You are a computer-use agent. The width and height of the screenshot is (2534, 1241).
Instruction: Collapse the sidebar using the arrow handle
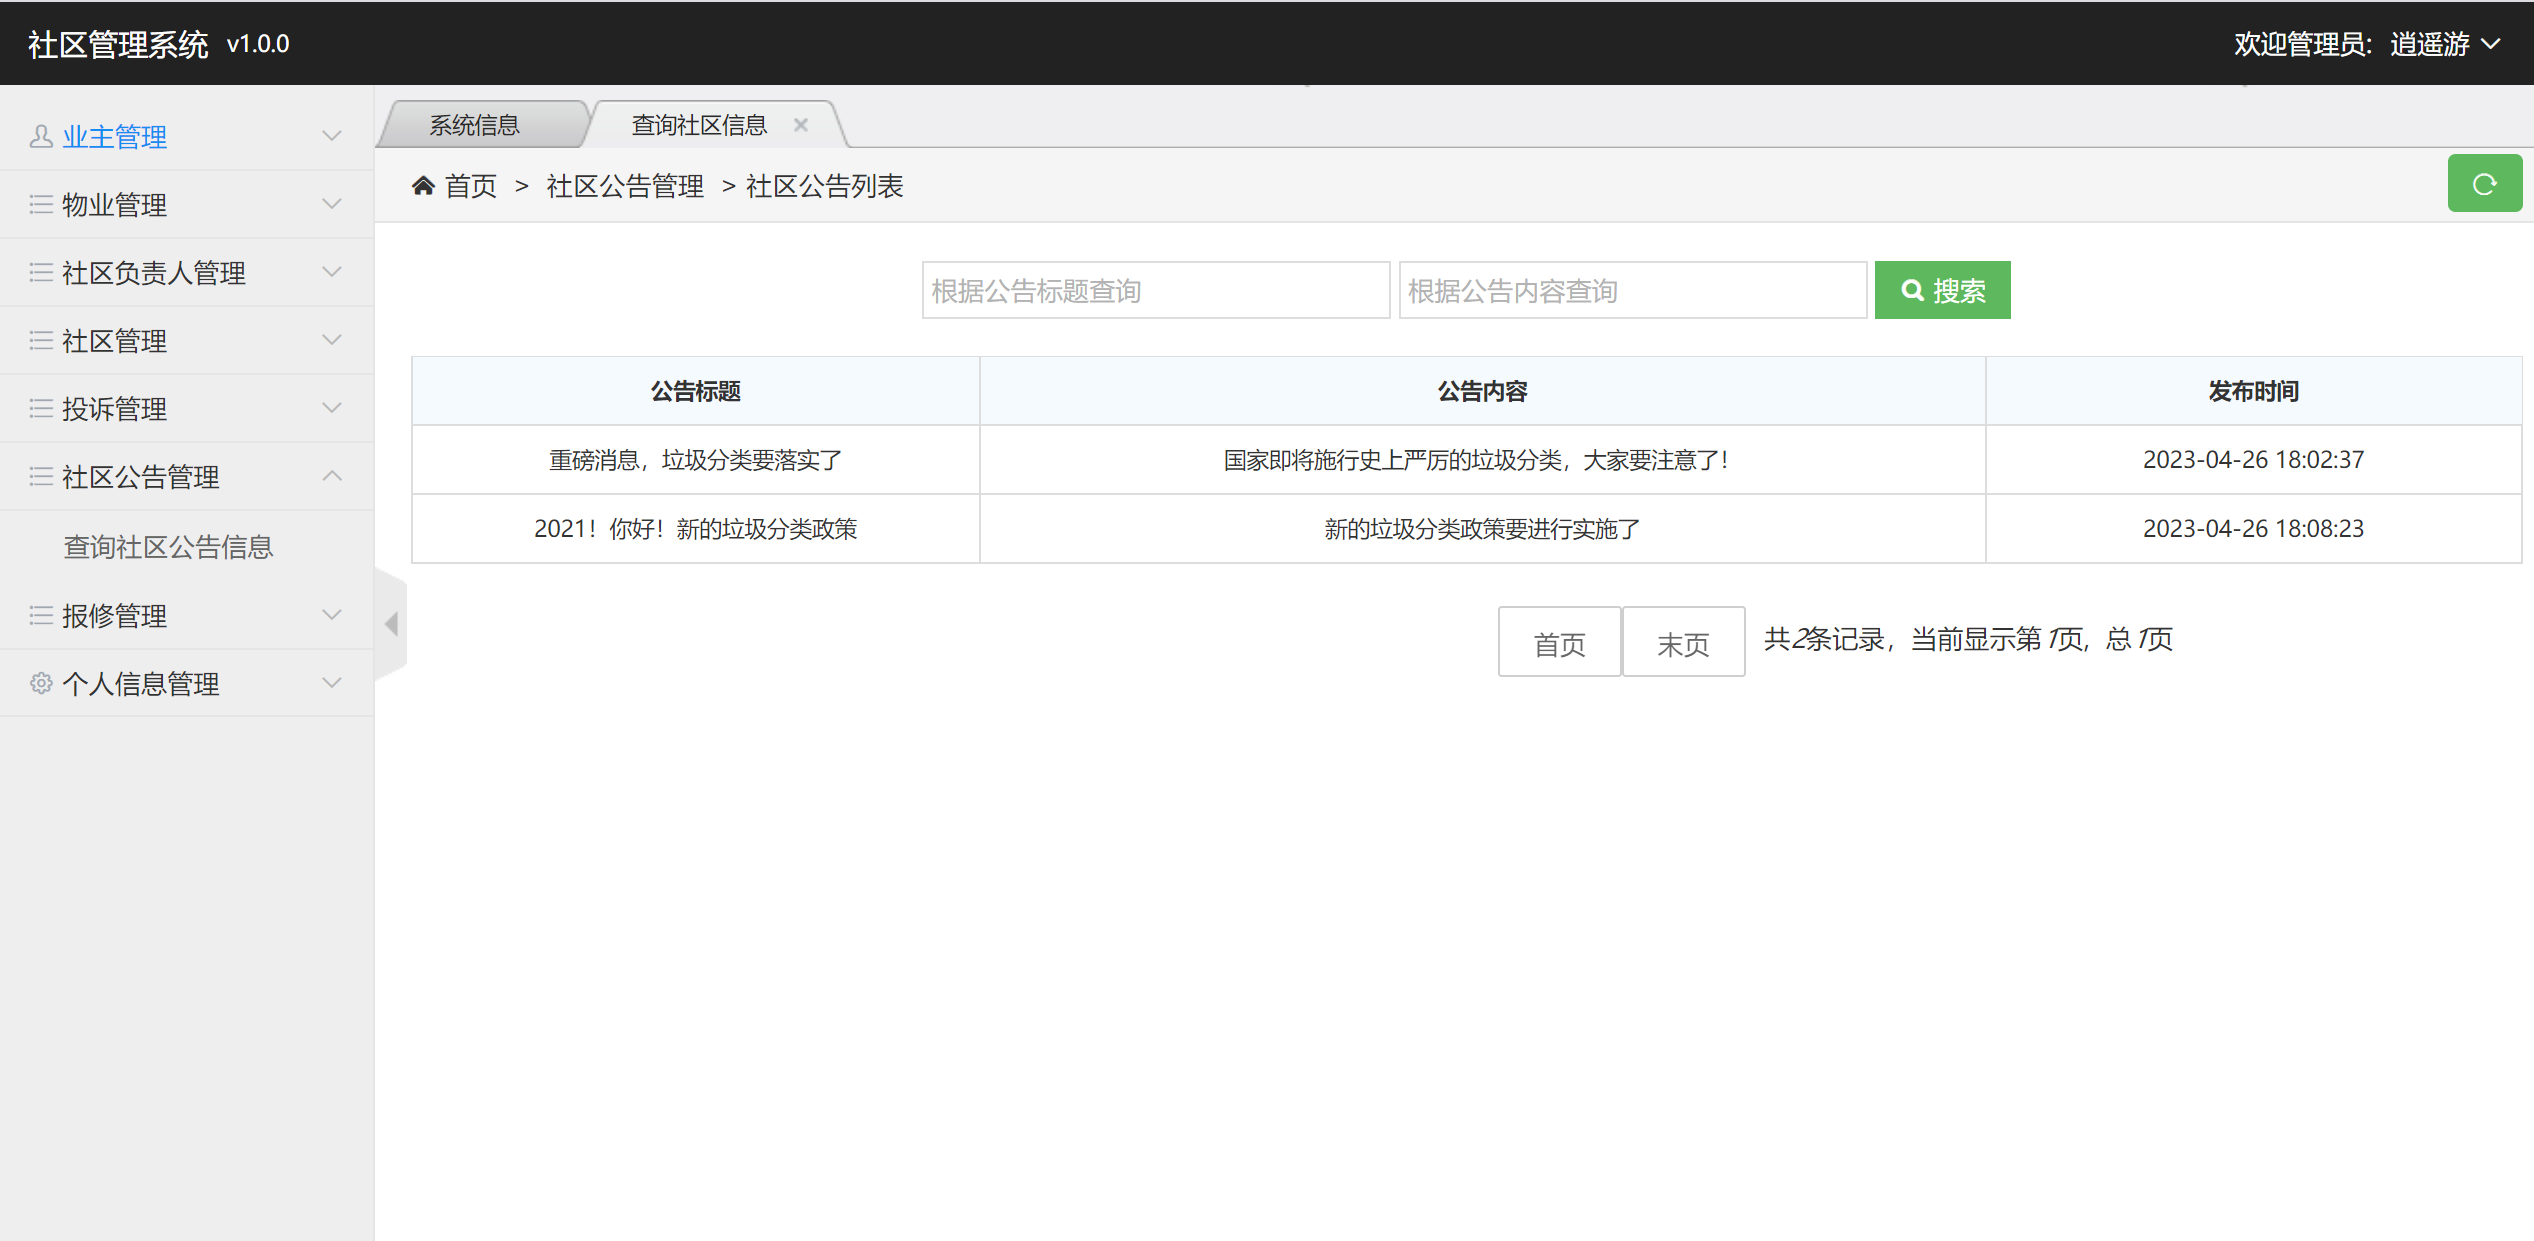tap(391, 622)
